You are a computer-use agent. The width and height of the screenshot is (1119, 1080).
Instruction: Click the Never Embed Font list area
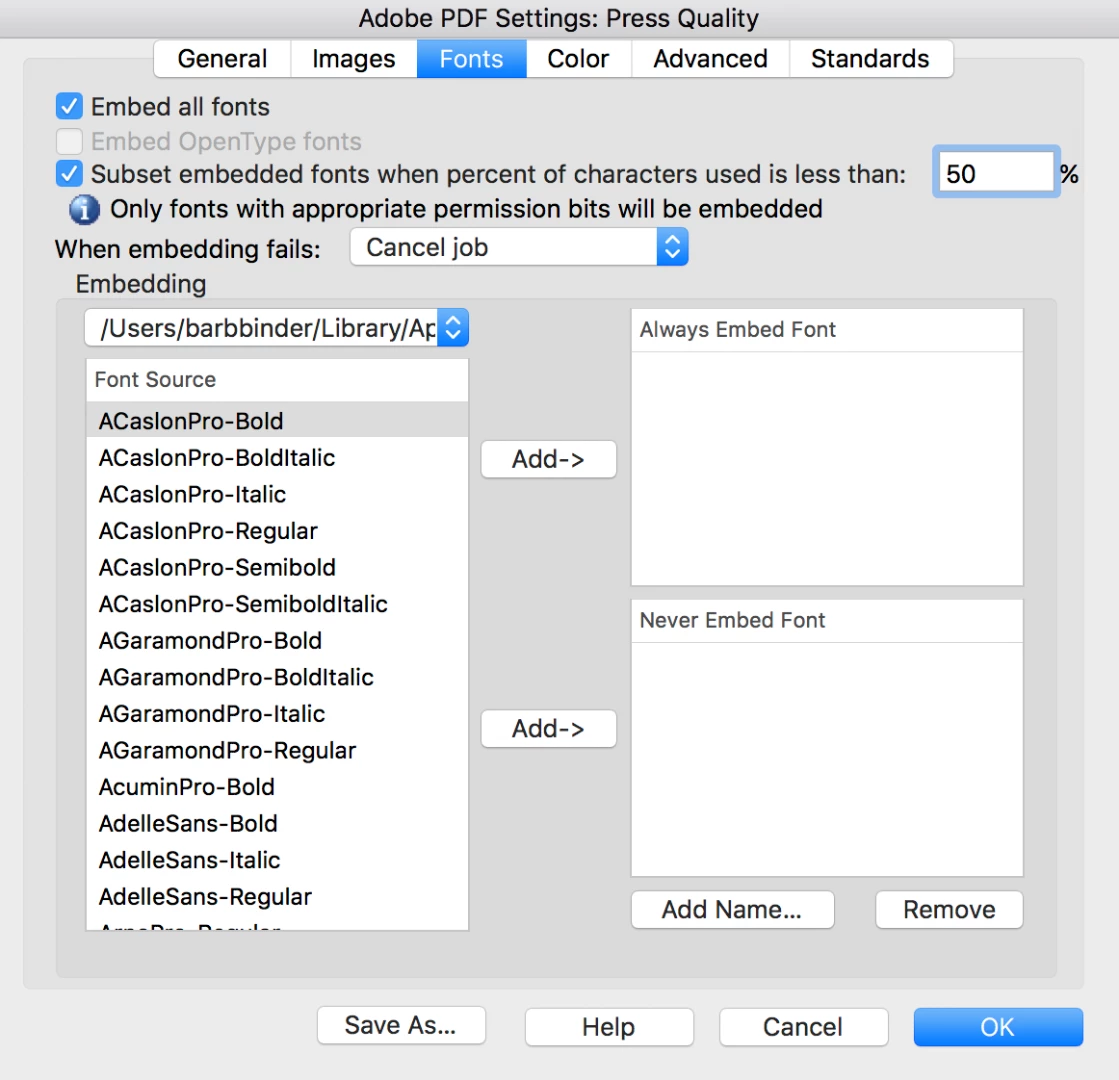click(827, 759)
